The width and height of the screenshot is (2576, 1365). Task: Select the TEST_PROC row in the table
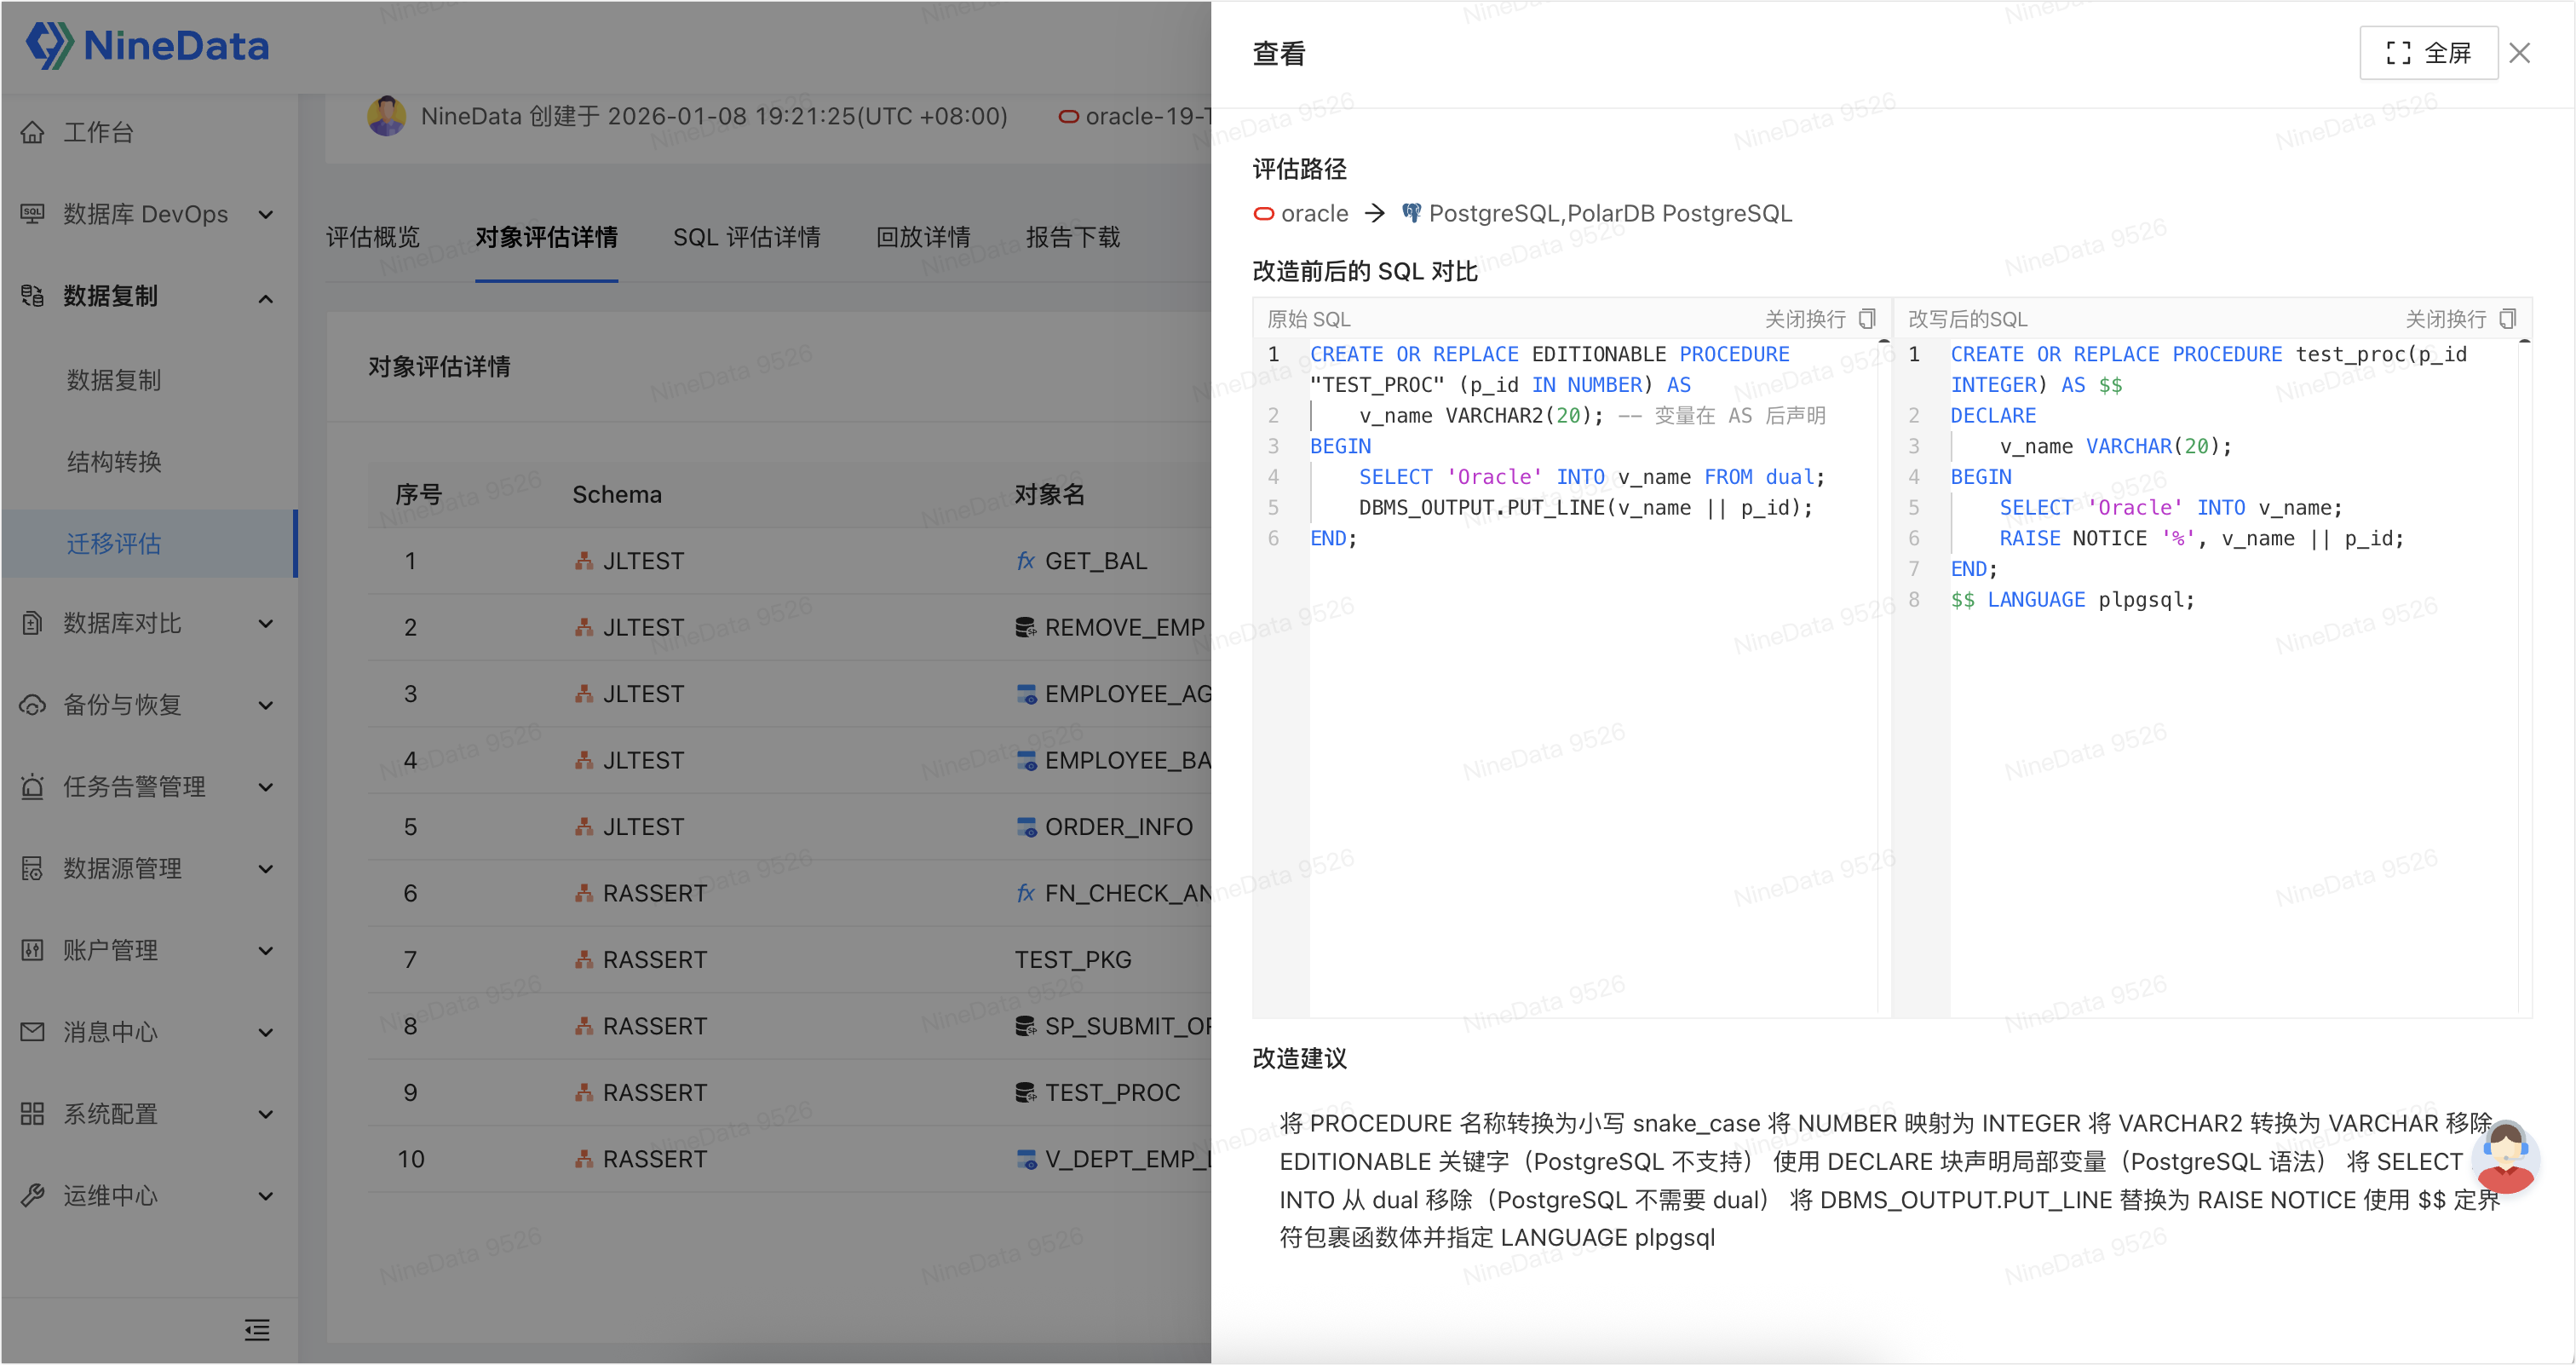pyautogui.click(x=1112, y=1092)
